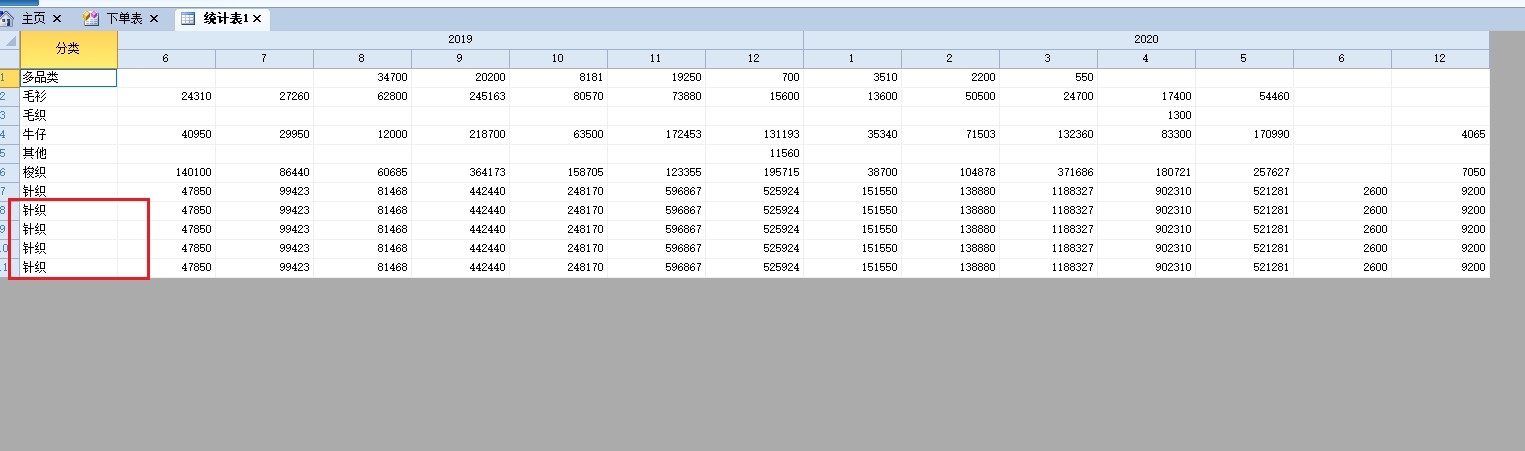Click the cell with value 34700
Image resolution: width=1525 pixels, height=451 pixels.
pyautogui.click(x=362, y=77)
